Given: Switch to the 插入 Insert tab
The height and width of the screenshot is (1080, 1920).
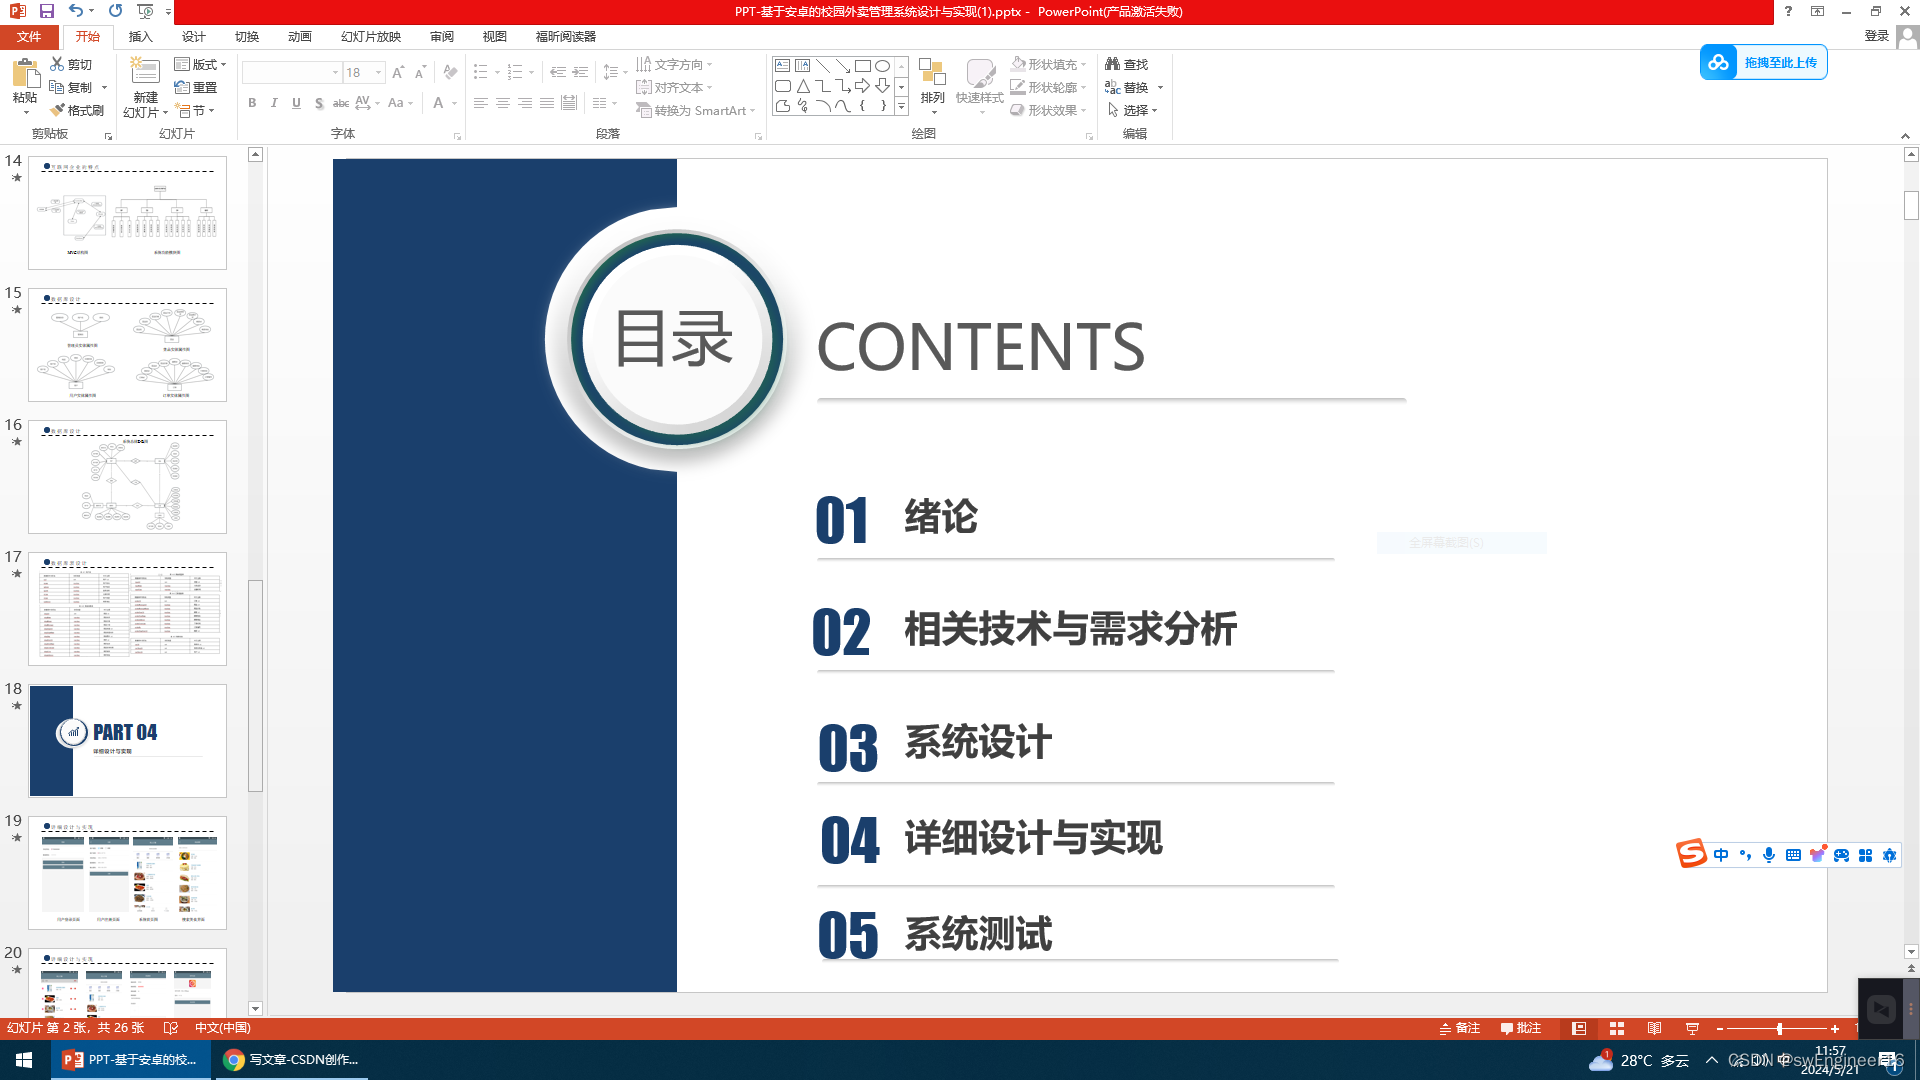Looking at the screenshot, I should pos(141,36).
